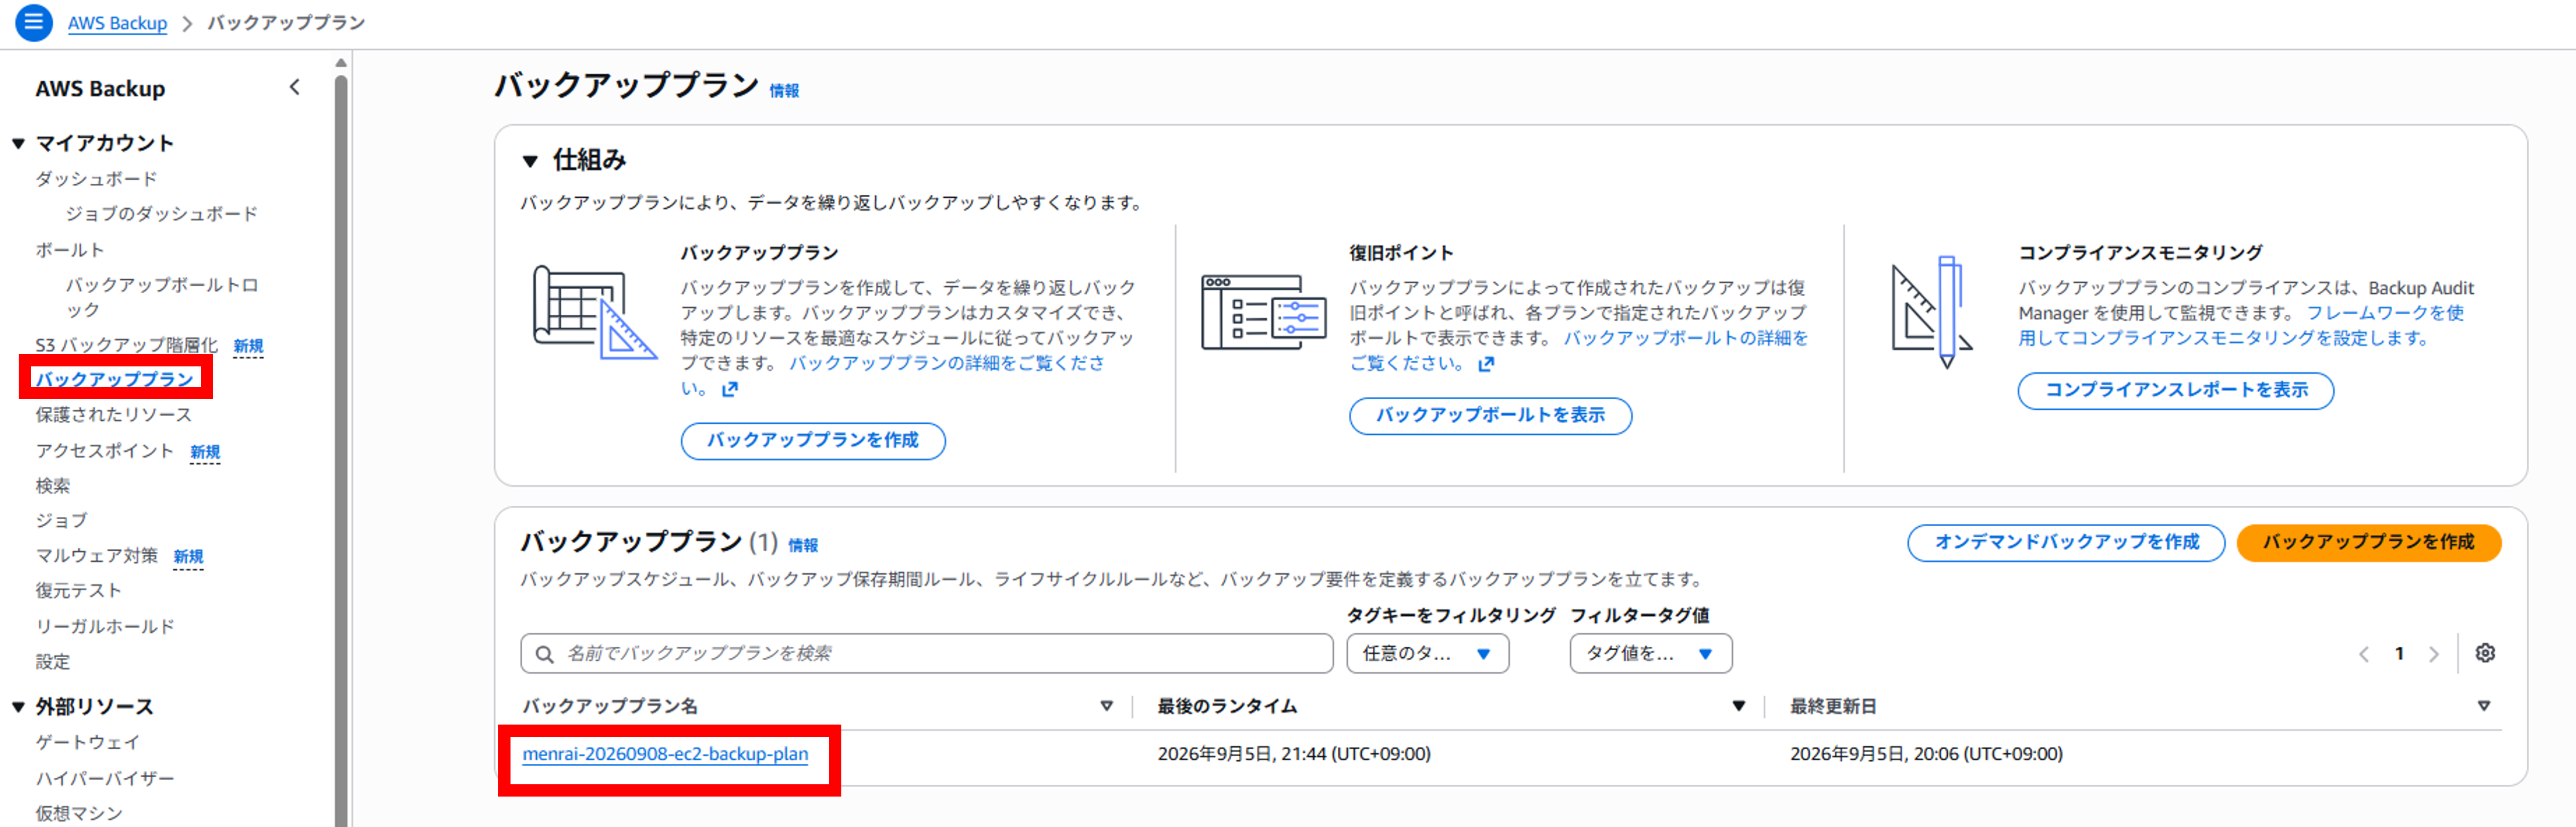Click the table preferences gear icon
The image size is (2576, 827).
point(2485,653)
